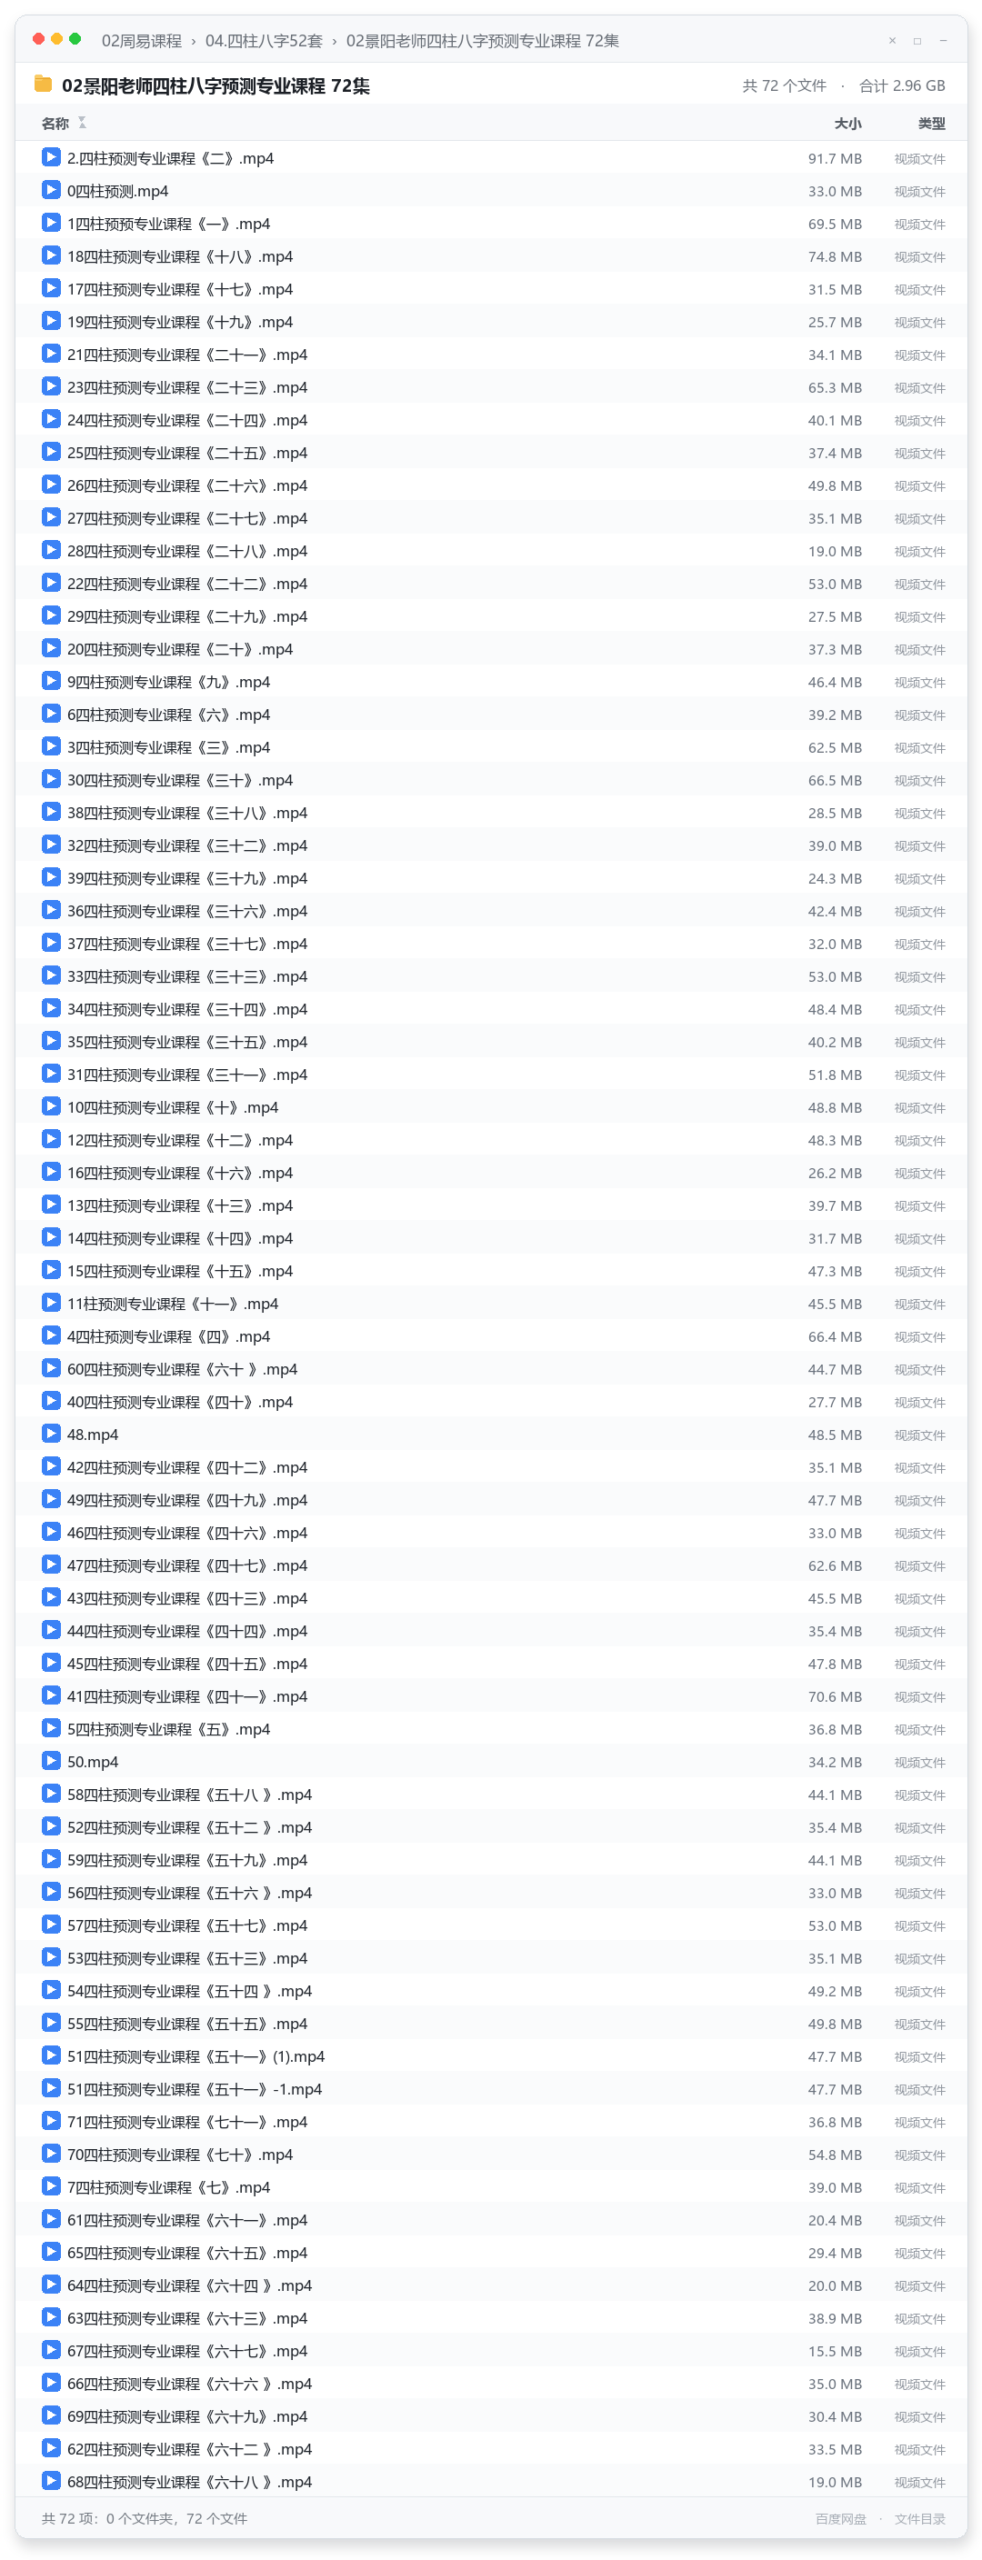Go to the 02周易课程 breadcrumb
This screenshot has width=982, height=2560.
click(x=142, y=41)
